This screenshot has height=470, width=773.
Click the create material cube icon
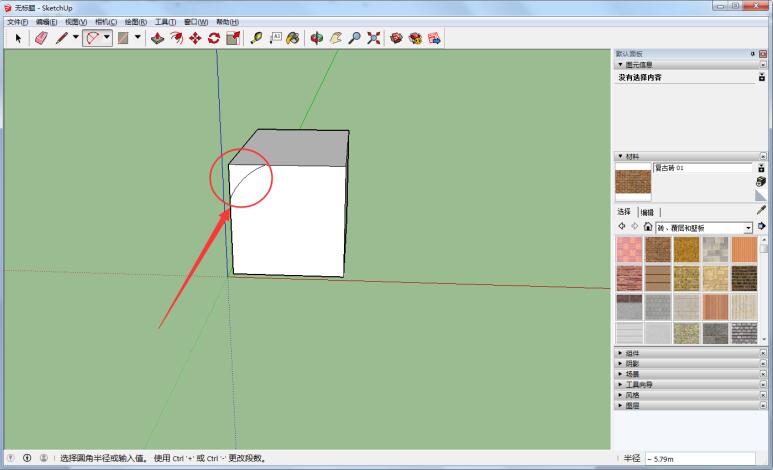point(761,181)
